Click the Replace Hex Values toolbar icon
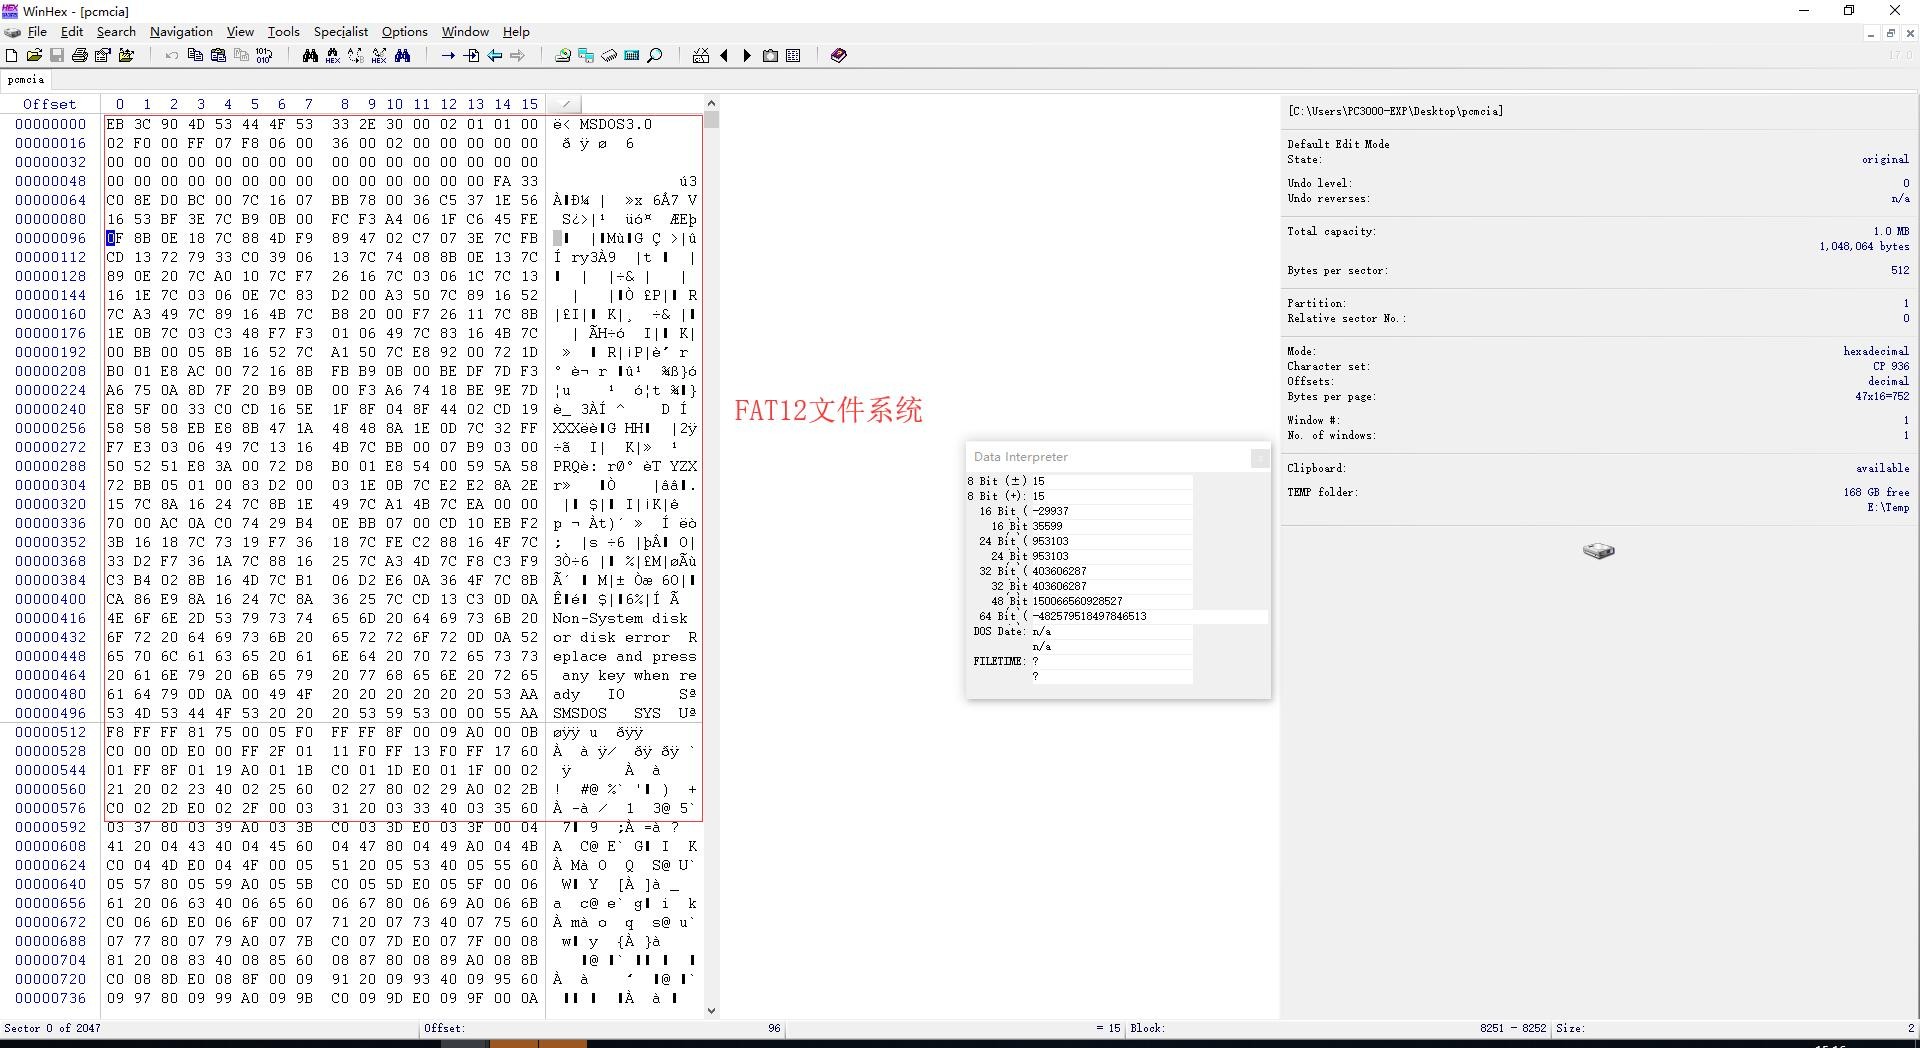1920x1048 pixels. 379,56
